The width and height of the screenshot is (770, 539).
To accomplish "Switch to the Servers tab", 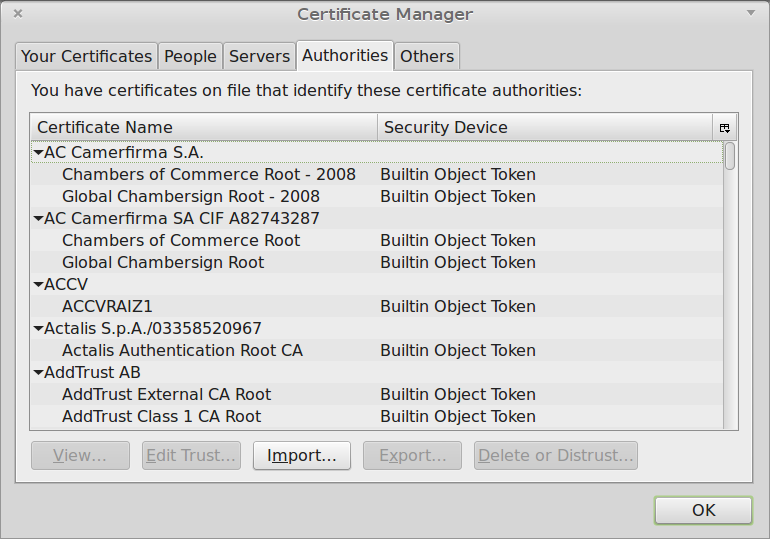I will [259, 57].
